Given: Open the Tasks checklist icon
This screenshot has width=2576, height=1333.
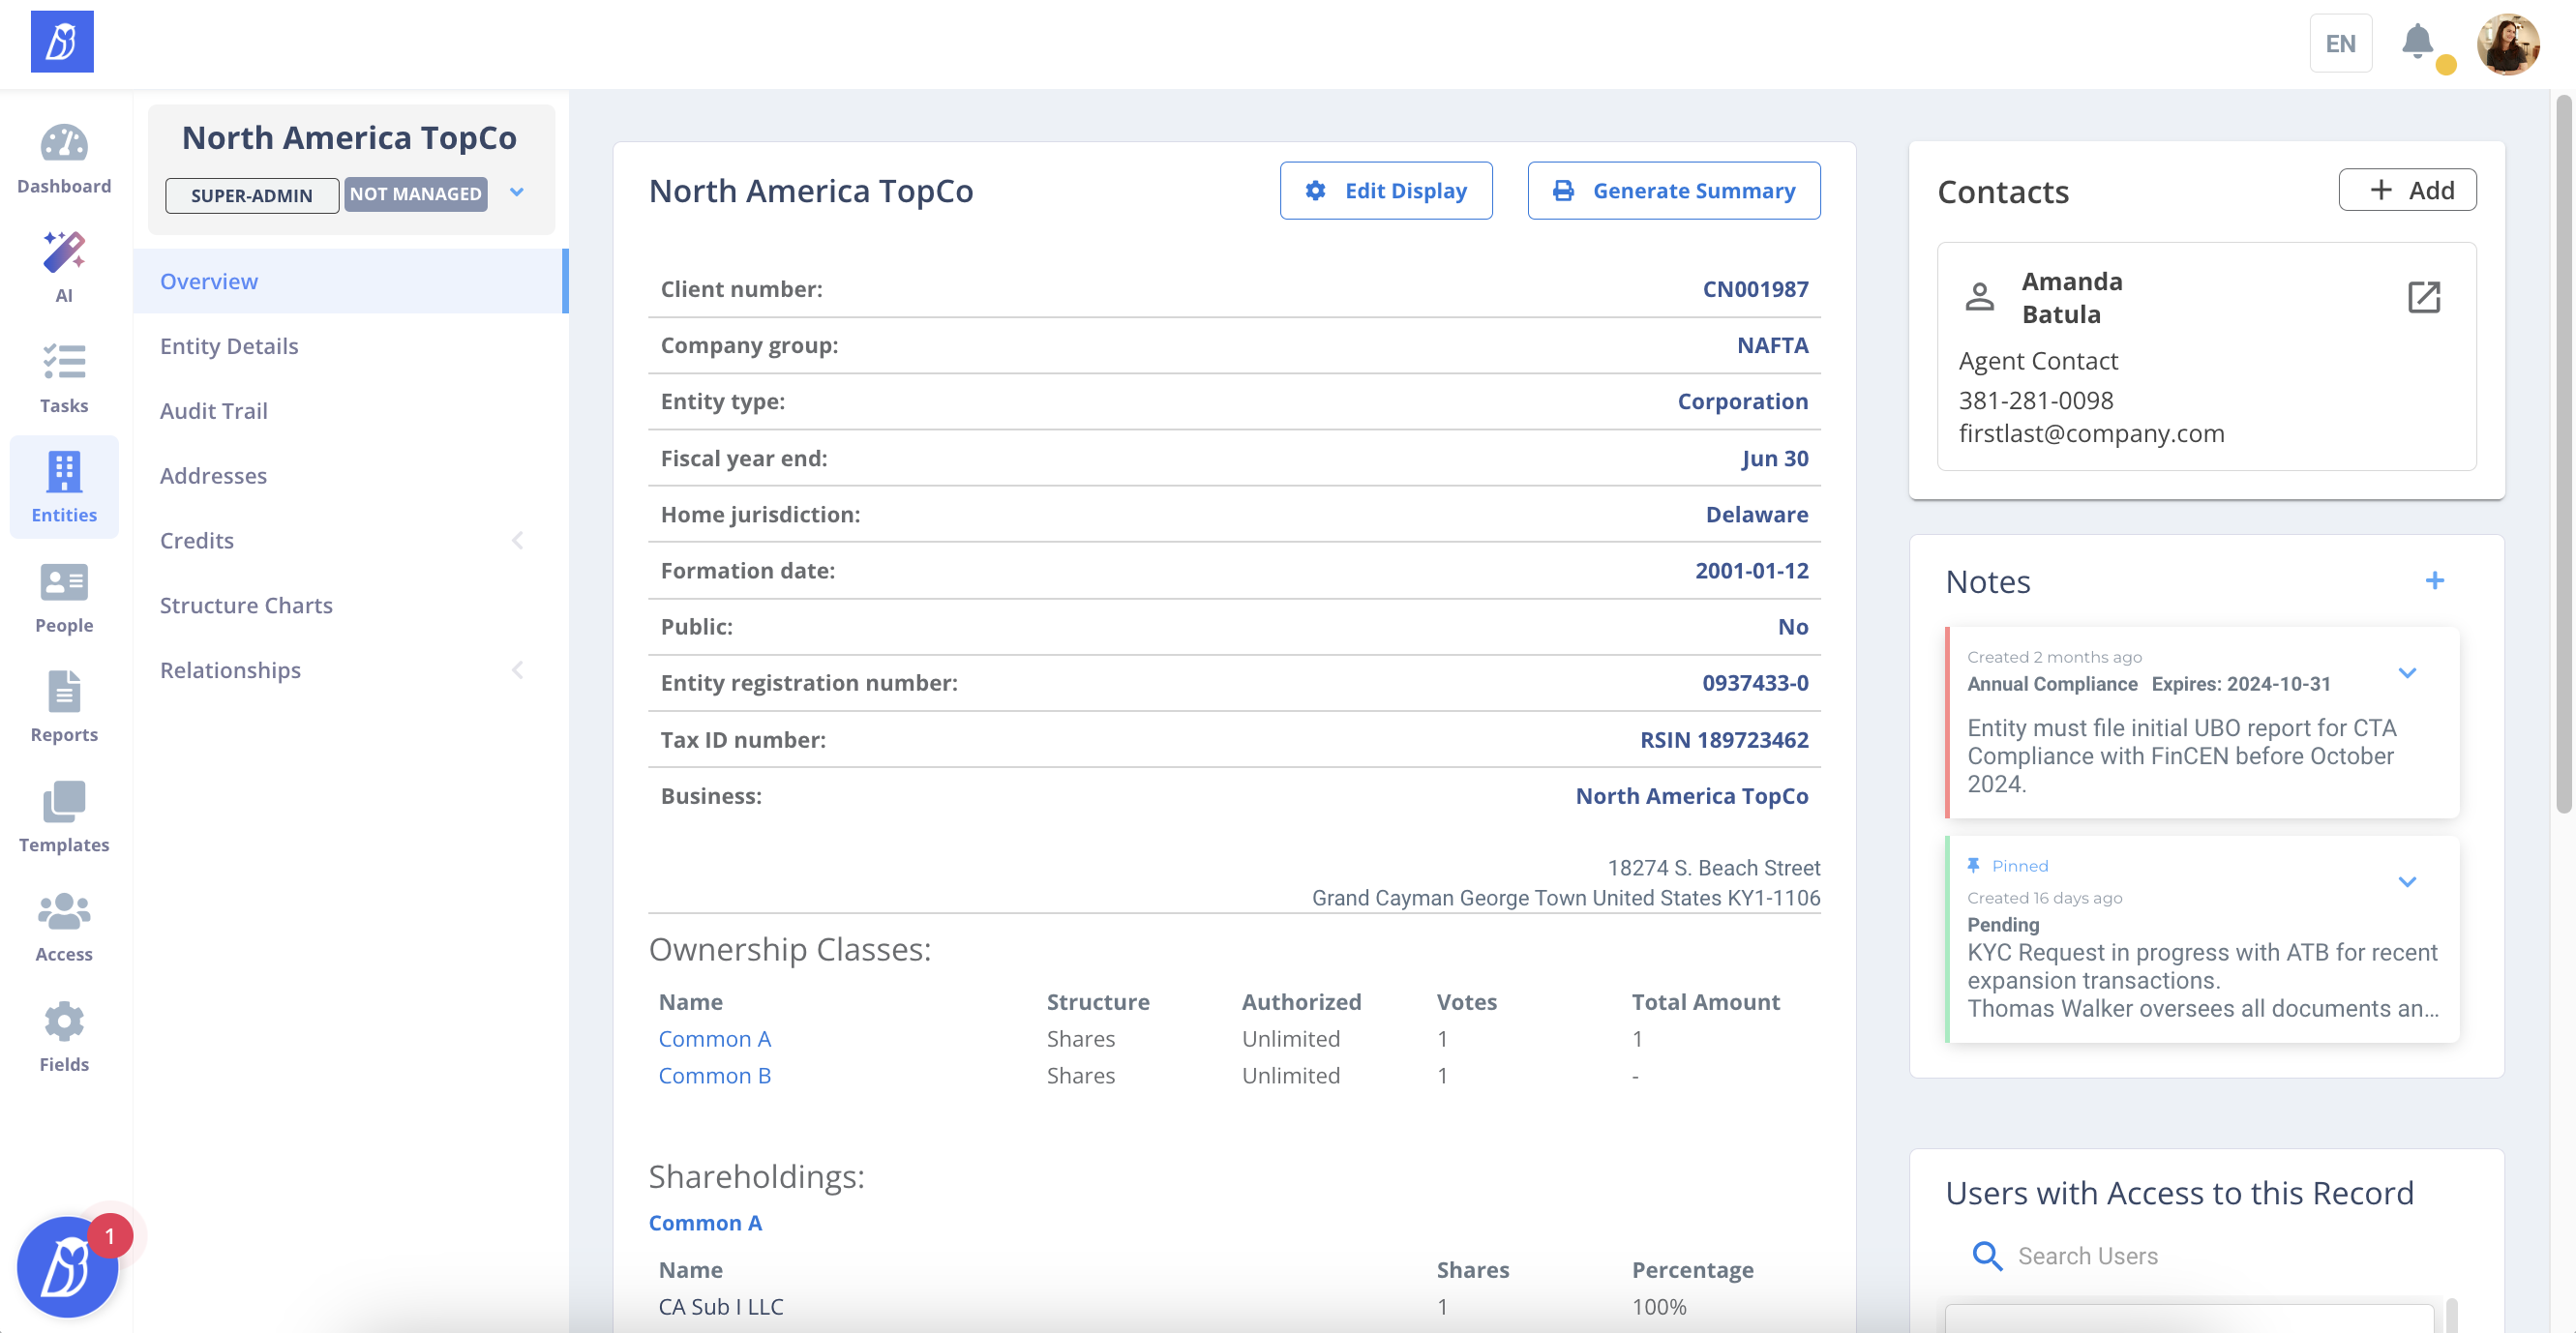Looking at the screenshot, I should pos(64,363).
